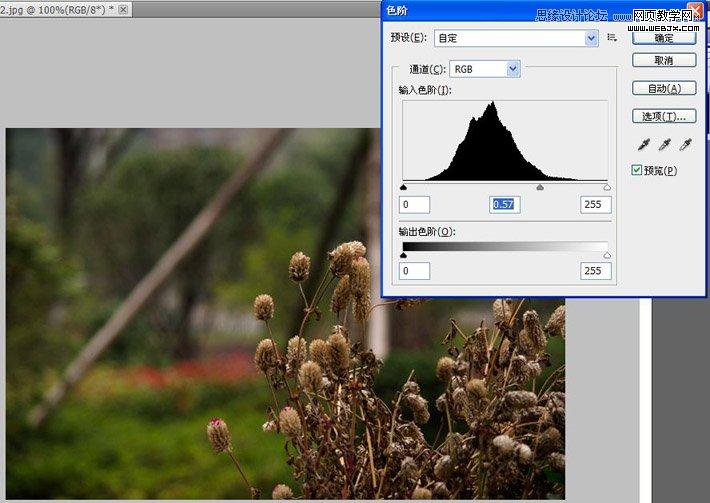Screen dimensions: 710x503
Task: Click the 确定 OK button
Action: [664, 38]
